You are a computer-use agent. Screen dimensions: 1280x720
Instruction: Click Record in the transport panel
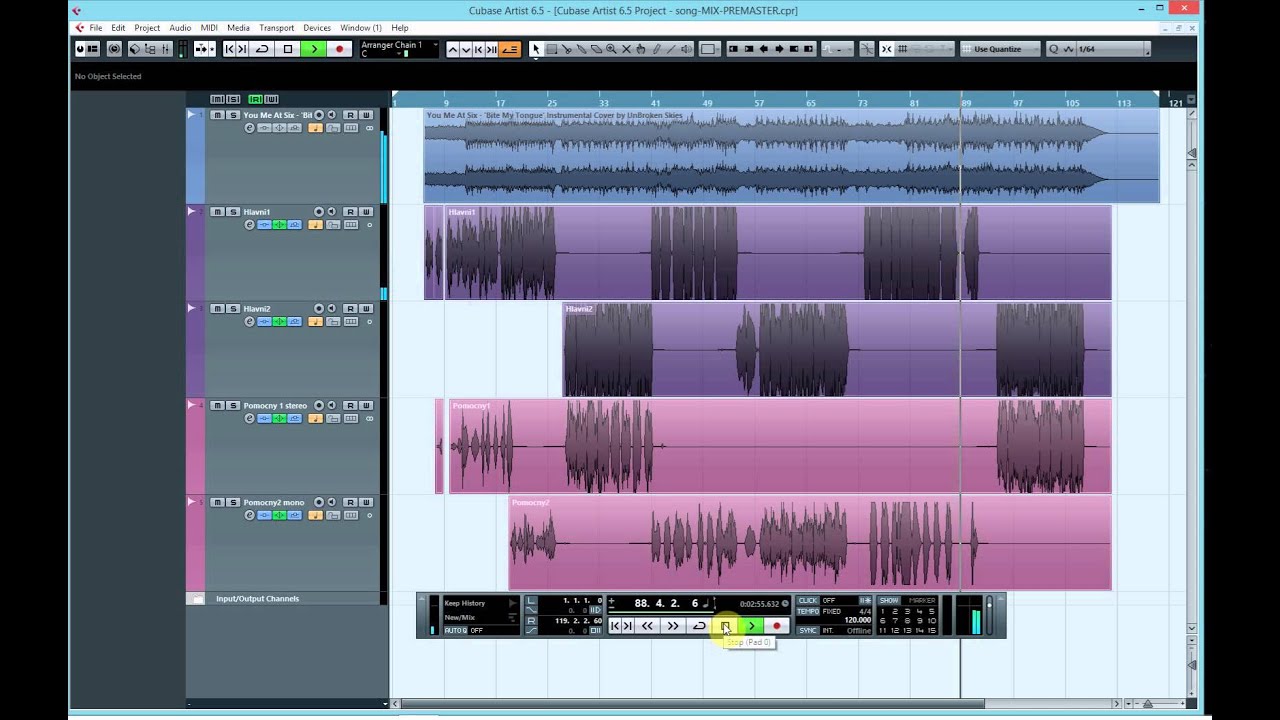(777, 626)
